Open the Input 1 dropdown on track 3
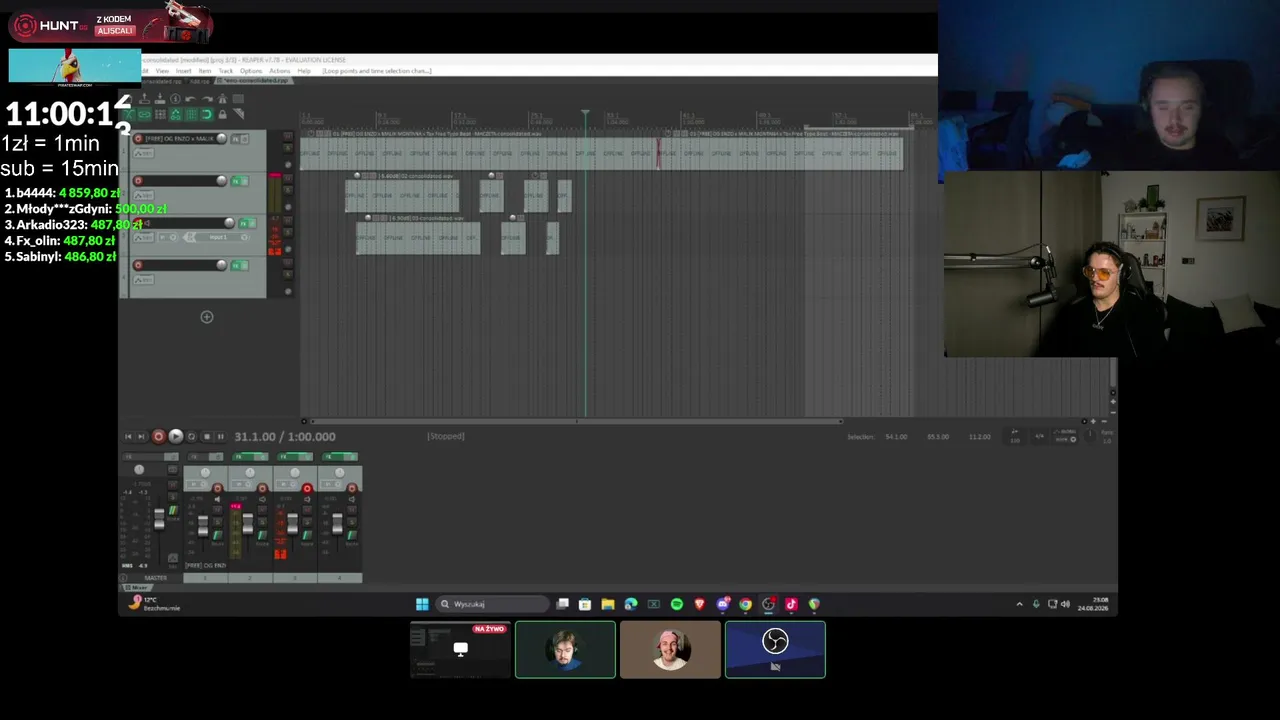This screenshot has width=1280, height=720. (218, 237)
